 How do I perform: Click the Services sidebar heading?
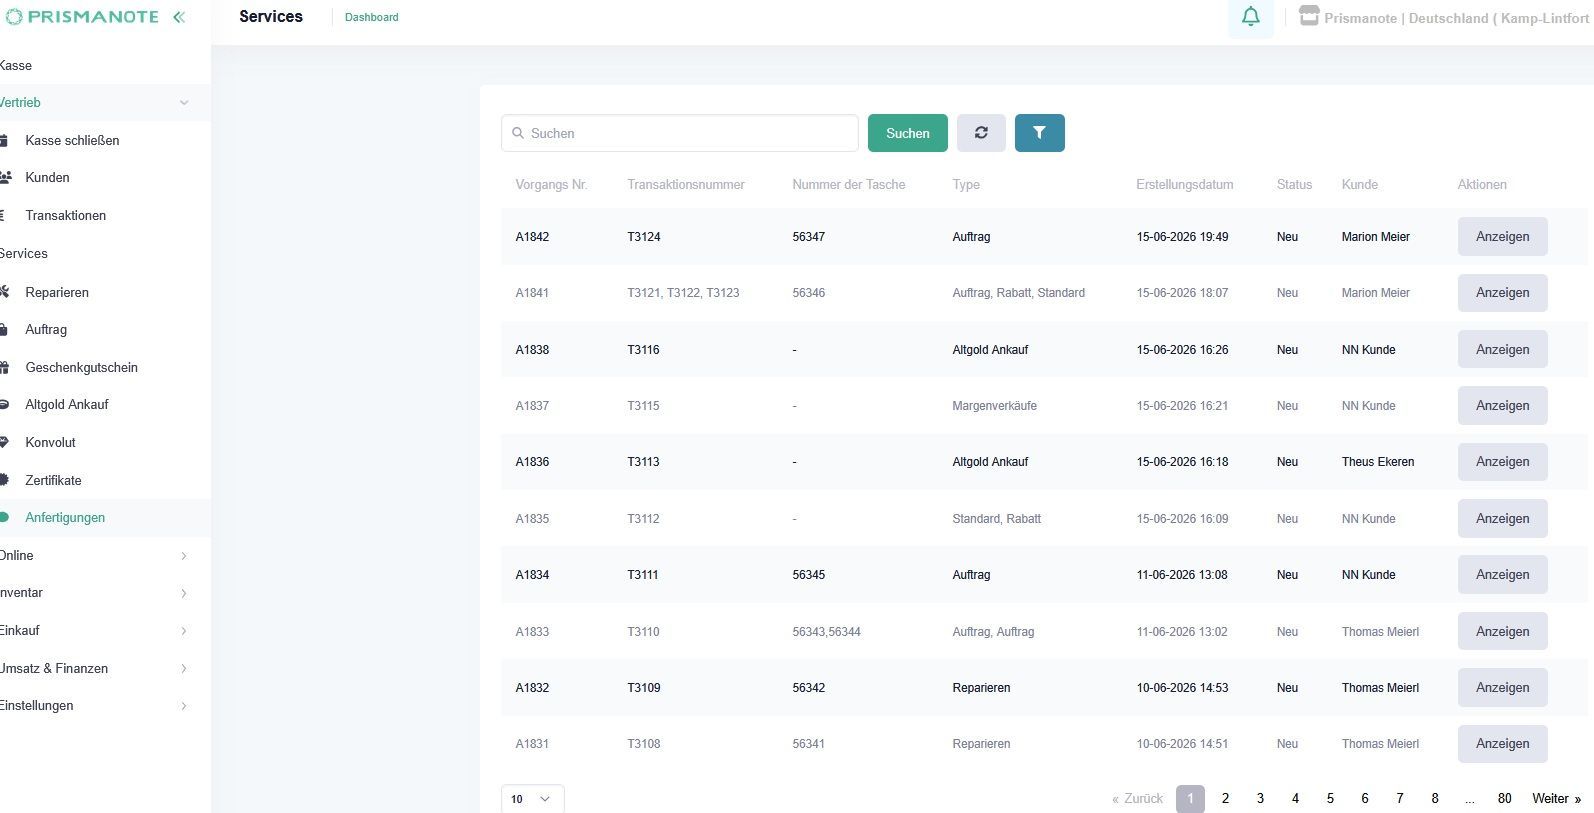point(24,254)
